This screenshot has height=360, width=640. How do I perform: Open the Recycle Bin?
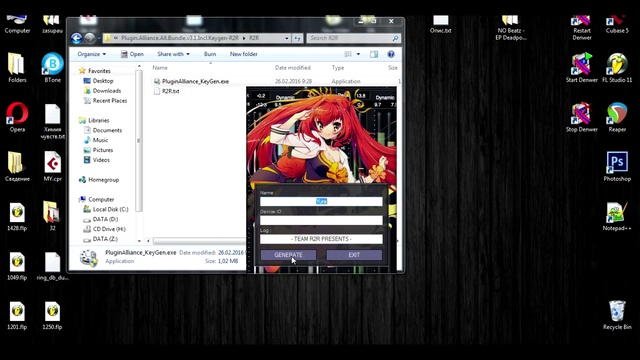[617, 315]
